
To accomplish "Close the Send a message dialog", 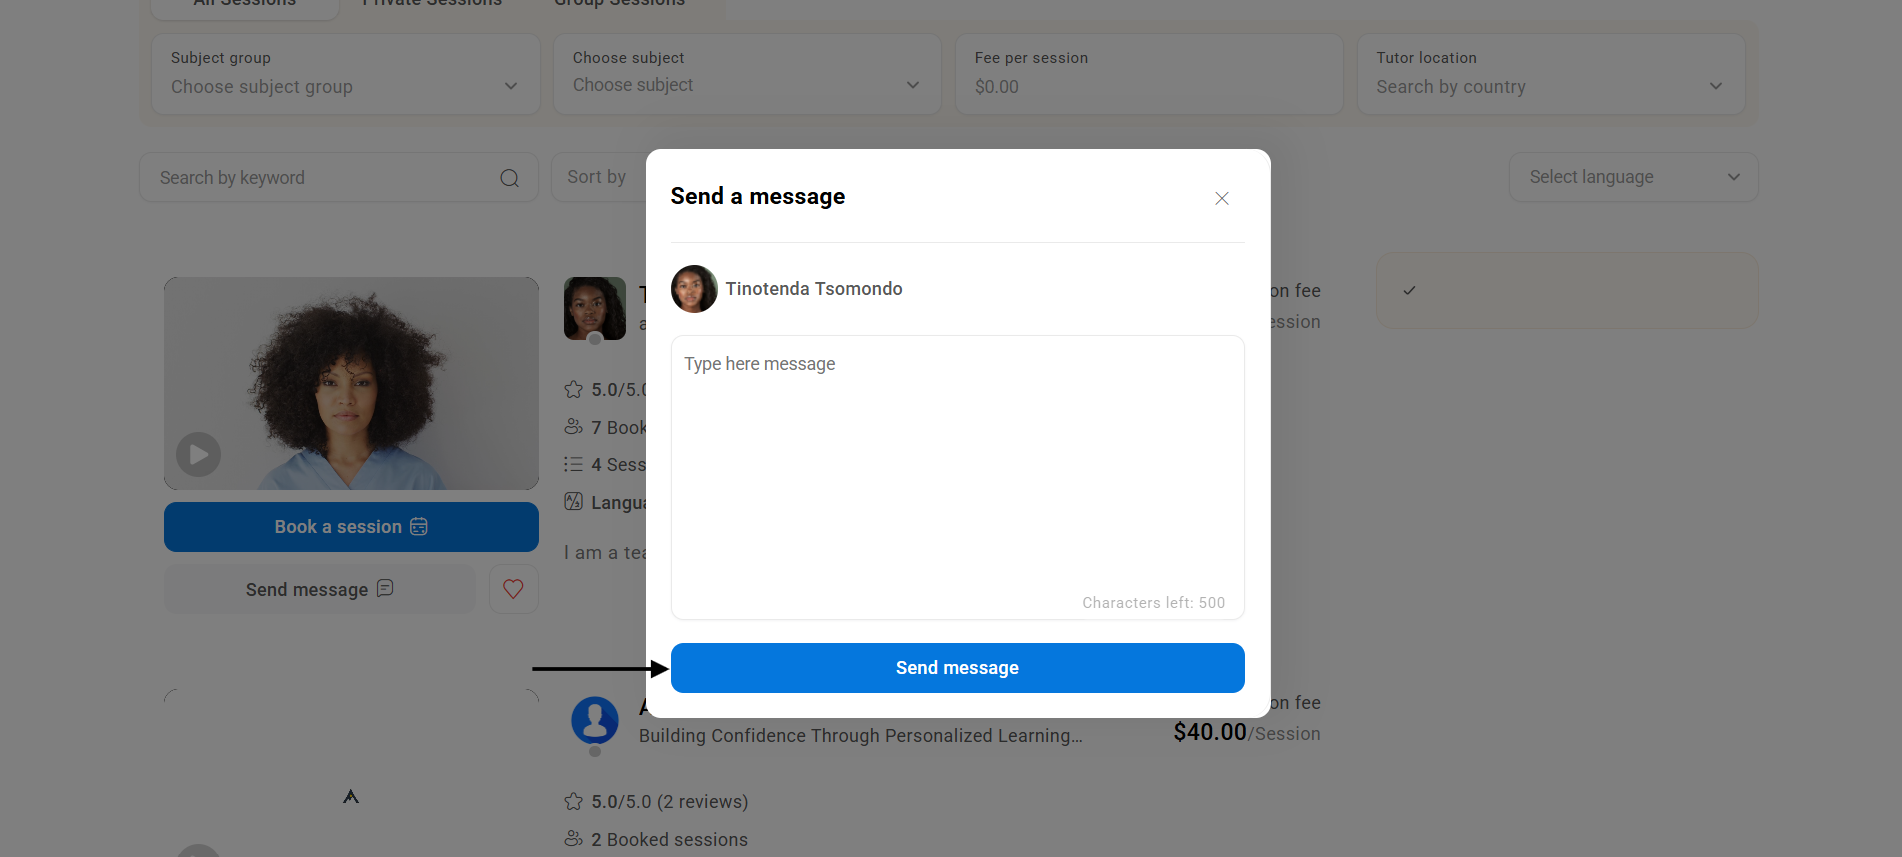I will 1221,198.
